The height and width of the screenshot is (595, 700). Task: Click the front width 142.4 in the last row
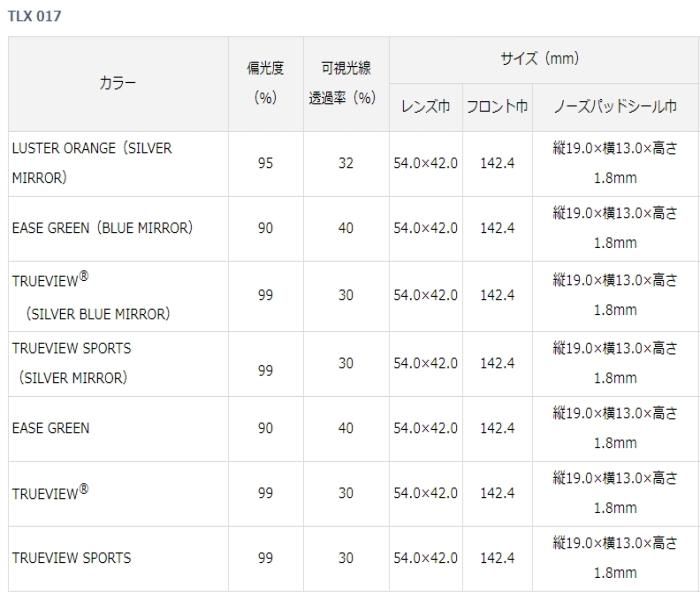click(x=497, y=558)
